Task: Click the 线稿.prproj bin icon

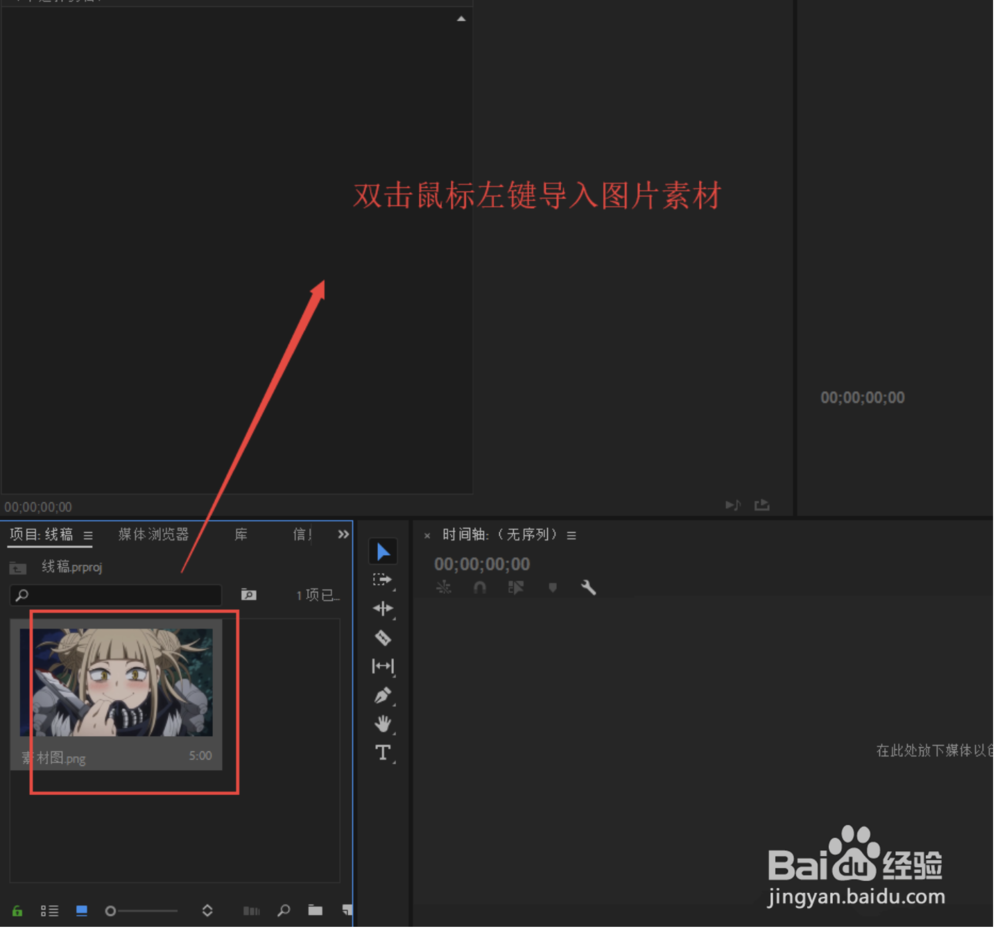Action: 18,568
